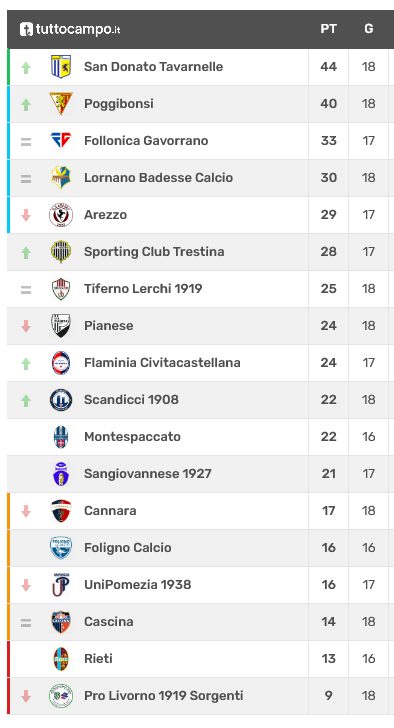394x728 pixels.
Task: Open the Sangiovannese 1927 team link
Action: click(148, 474)
